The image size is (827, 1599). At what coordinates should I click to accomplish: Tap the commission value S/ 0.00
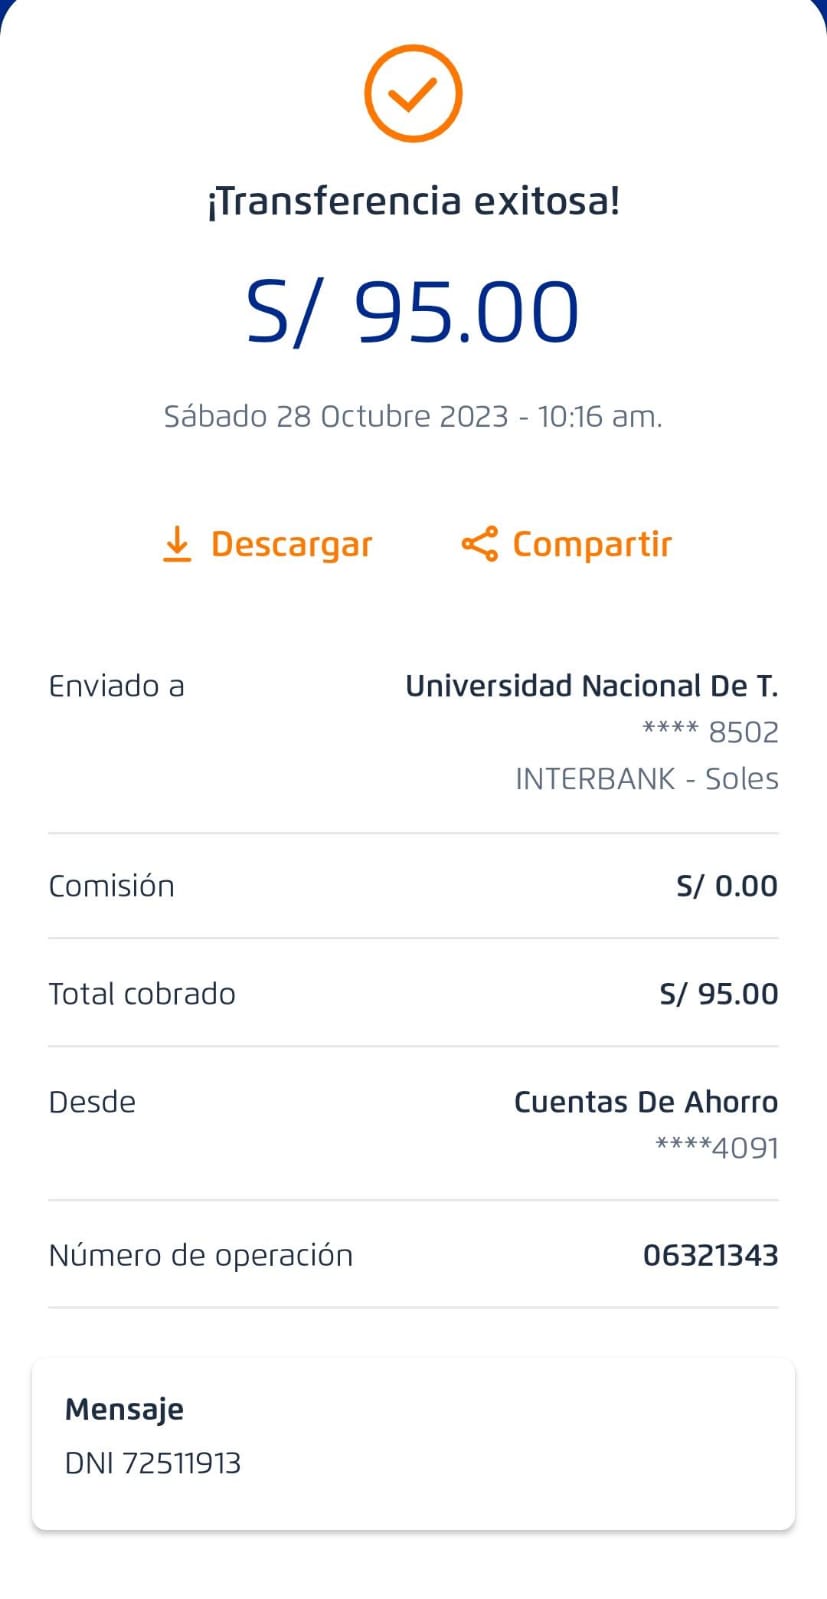[727, 886]
